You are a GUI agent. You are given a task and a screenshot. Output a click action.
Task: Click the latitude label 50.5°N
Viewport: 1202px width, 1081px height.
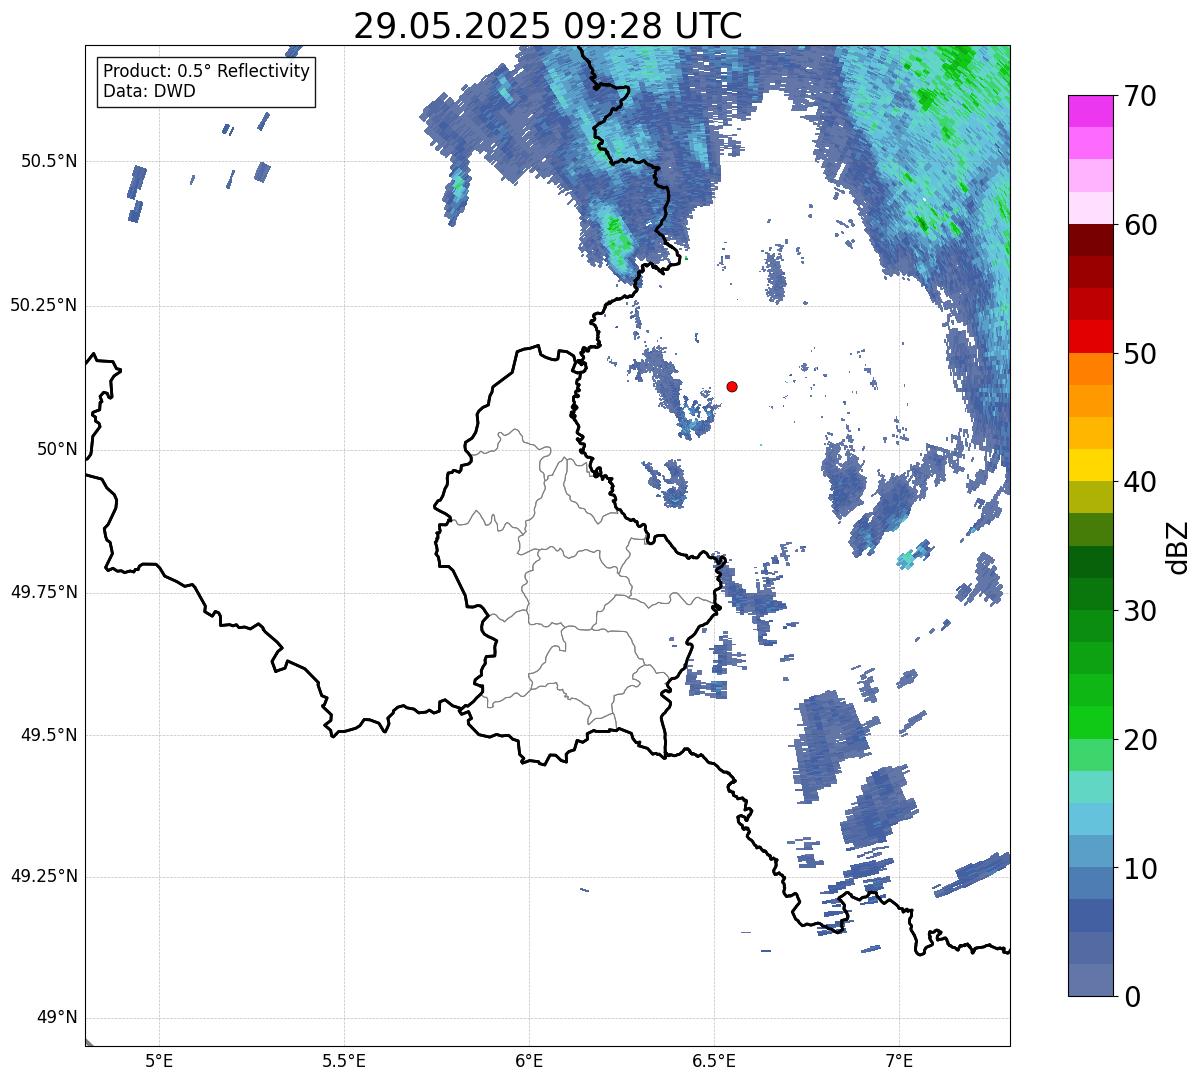tap(49, 162)
